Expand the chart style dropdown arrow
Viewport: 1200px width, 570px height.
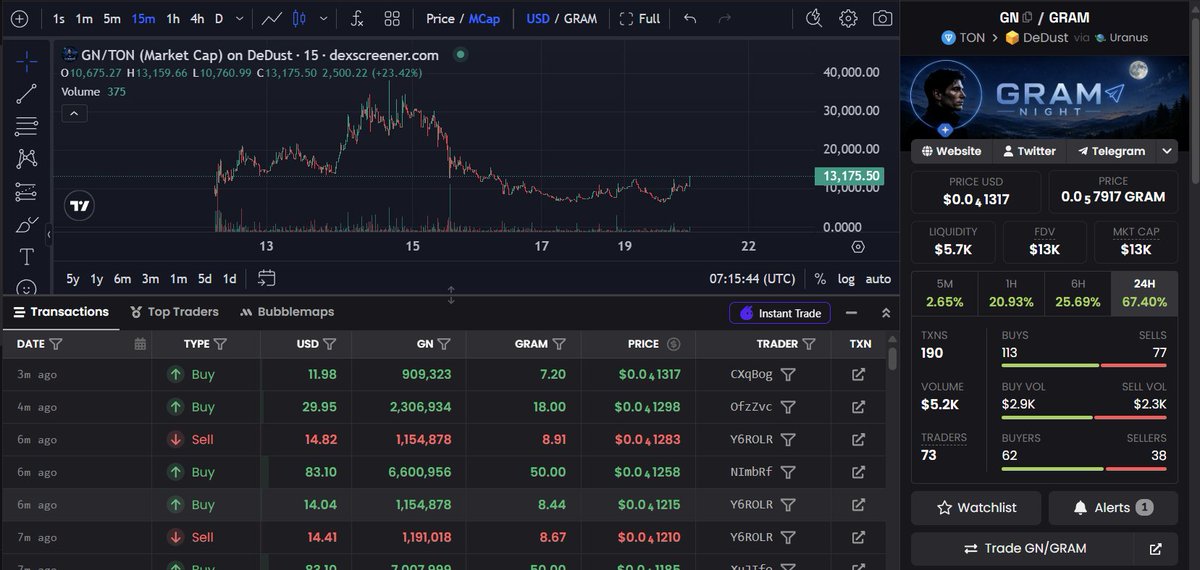[323, 18]
